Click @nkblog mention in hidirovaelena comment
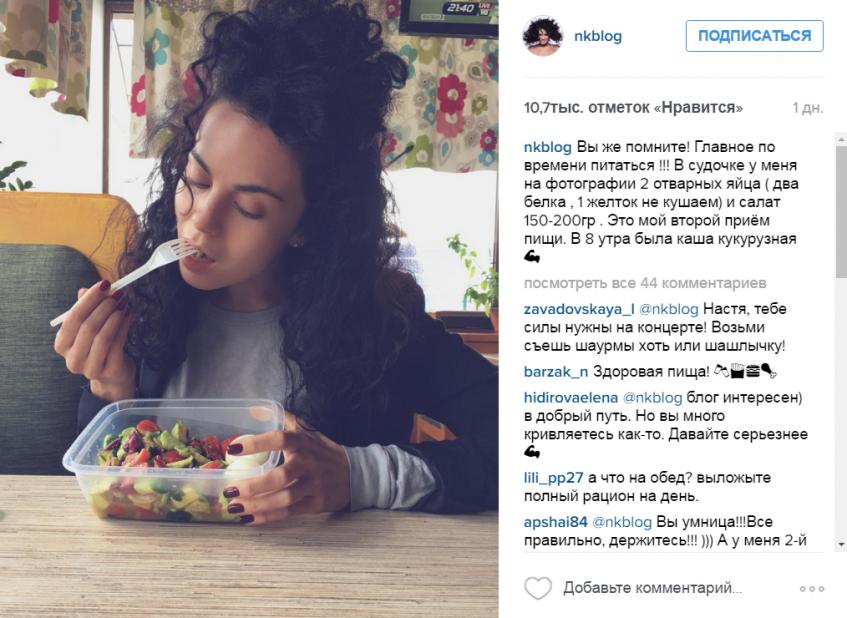The width and height of the screenshot is (847, 618). 653,398
